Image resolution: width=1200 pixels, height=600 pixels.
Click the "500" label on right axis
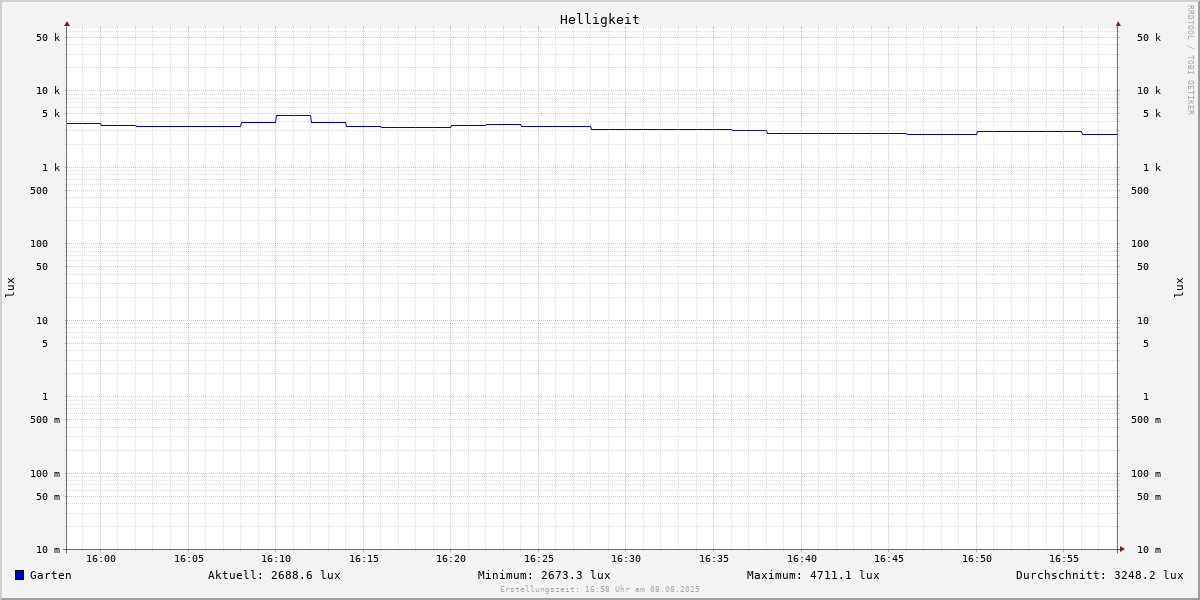point(1140,191)
